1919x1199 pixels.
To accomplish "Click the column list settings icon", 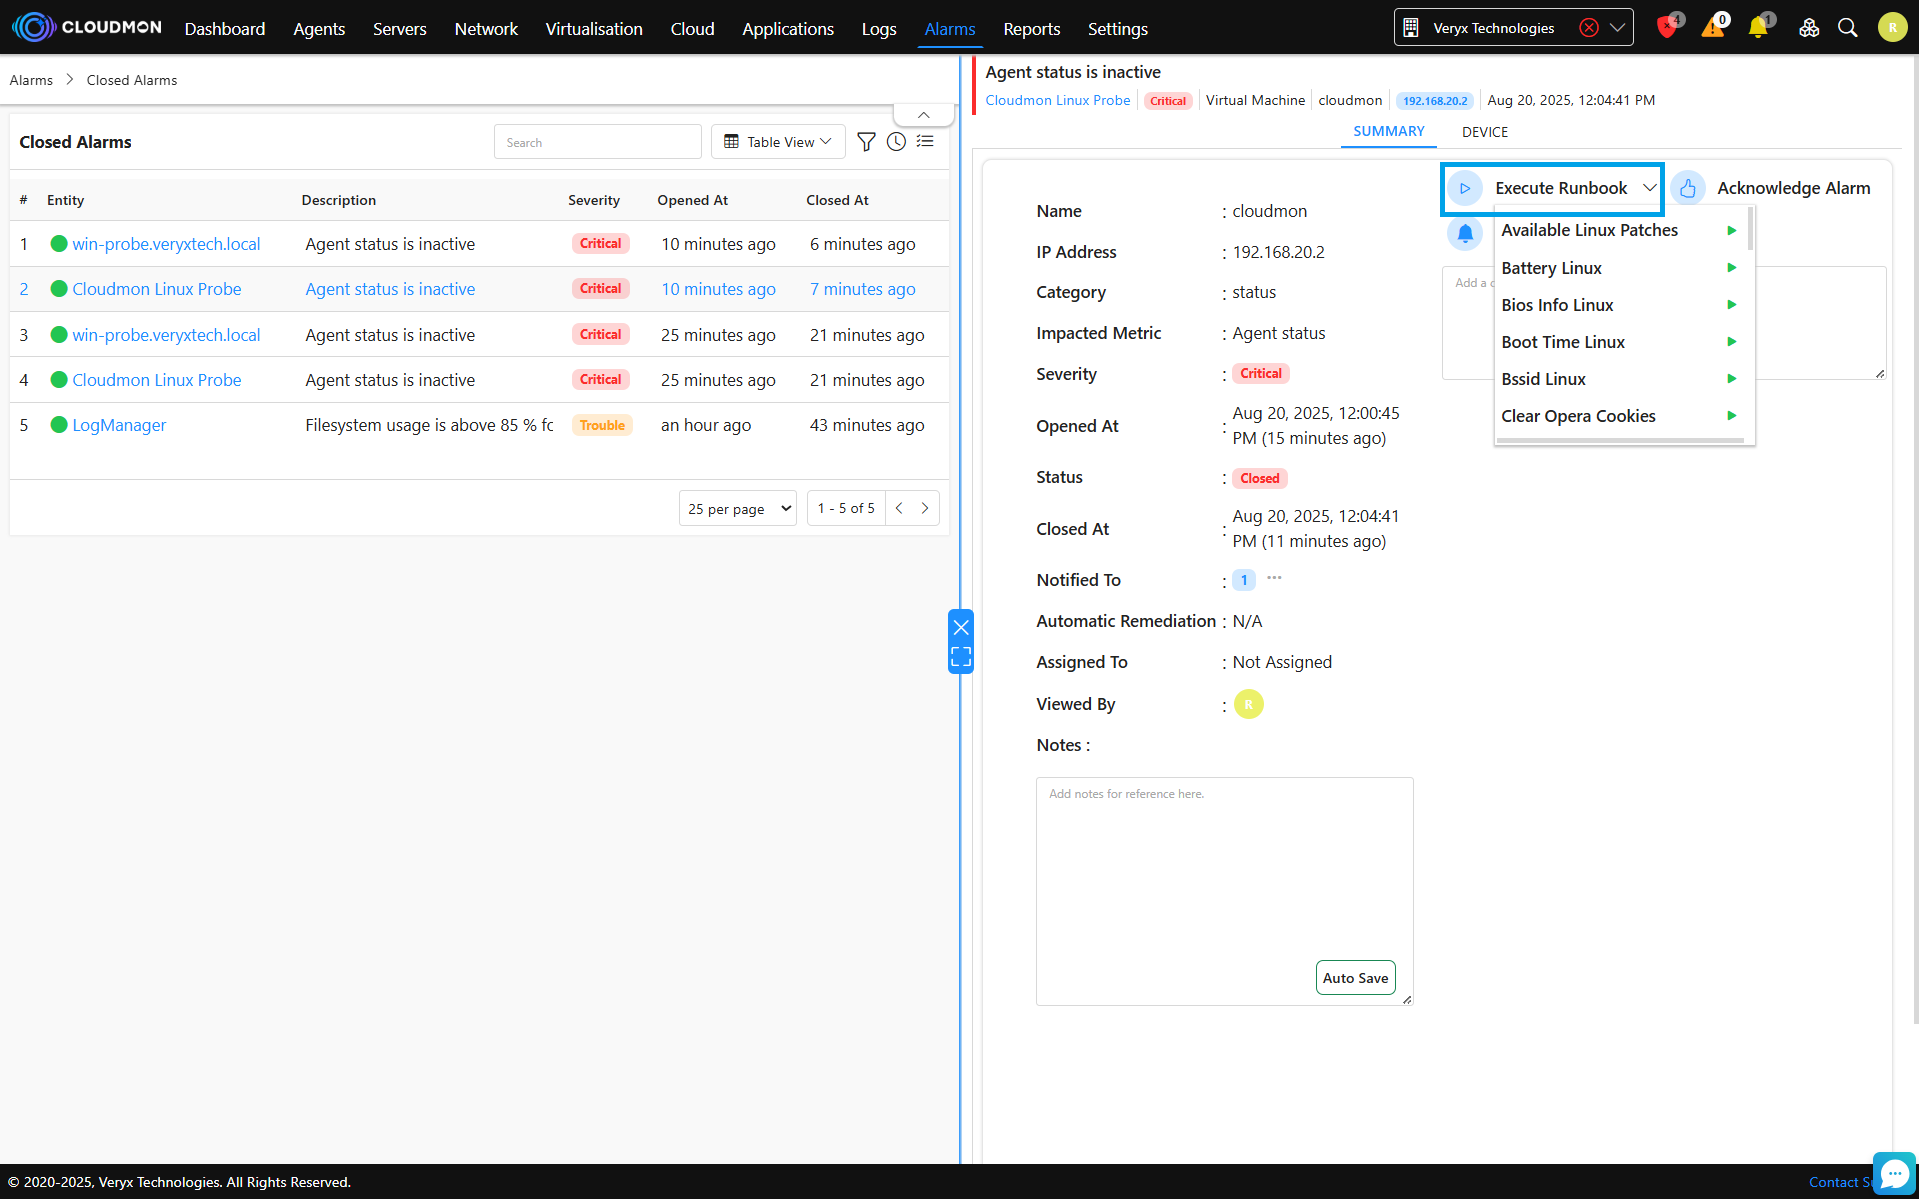I will pos(925,142).
